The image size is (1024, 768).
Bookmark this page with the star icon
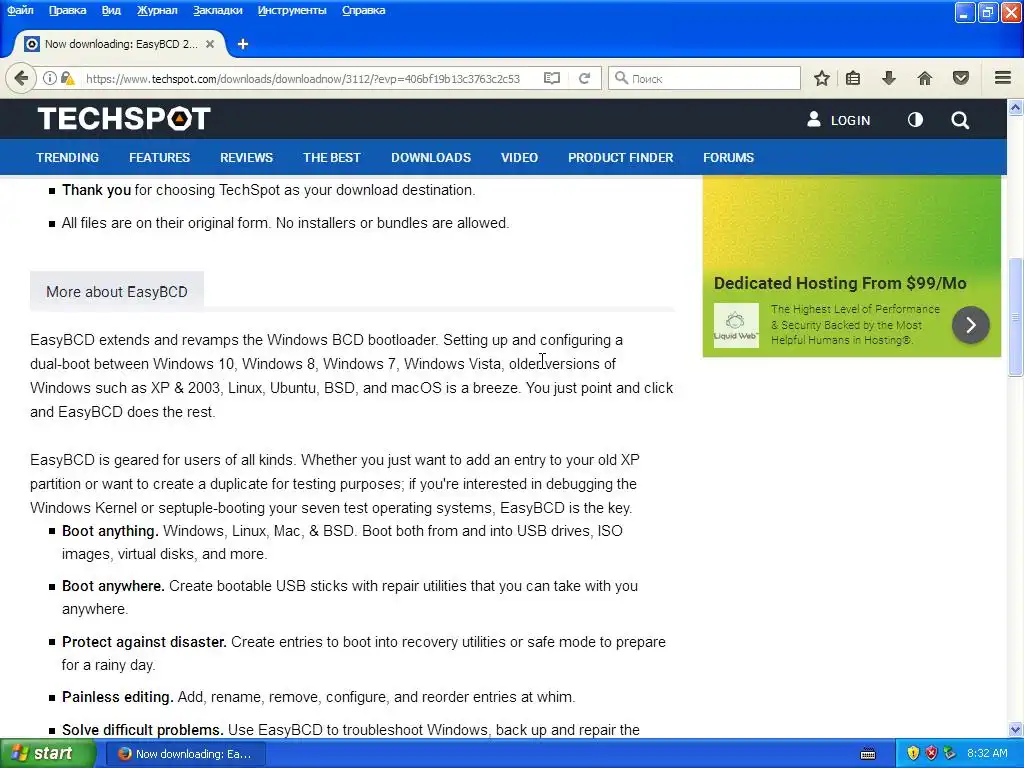click(x=822, y=78)
